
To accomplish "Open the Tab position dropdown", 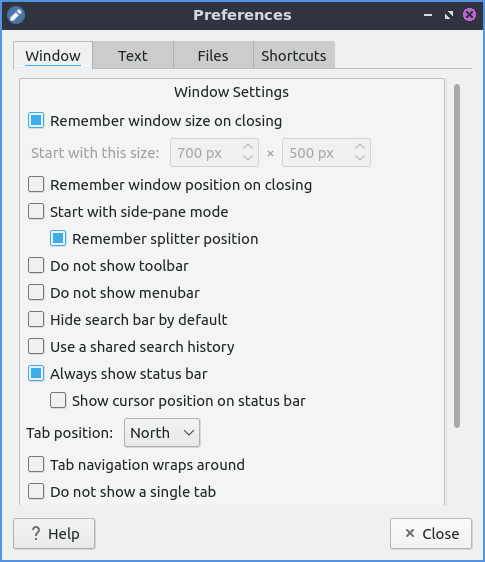I will pyautogui.click(x=162, y=433).
